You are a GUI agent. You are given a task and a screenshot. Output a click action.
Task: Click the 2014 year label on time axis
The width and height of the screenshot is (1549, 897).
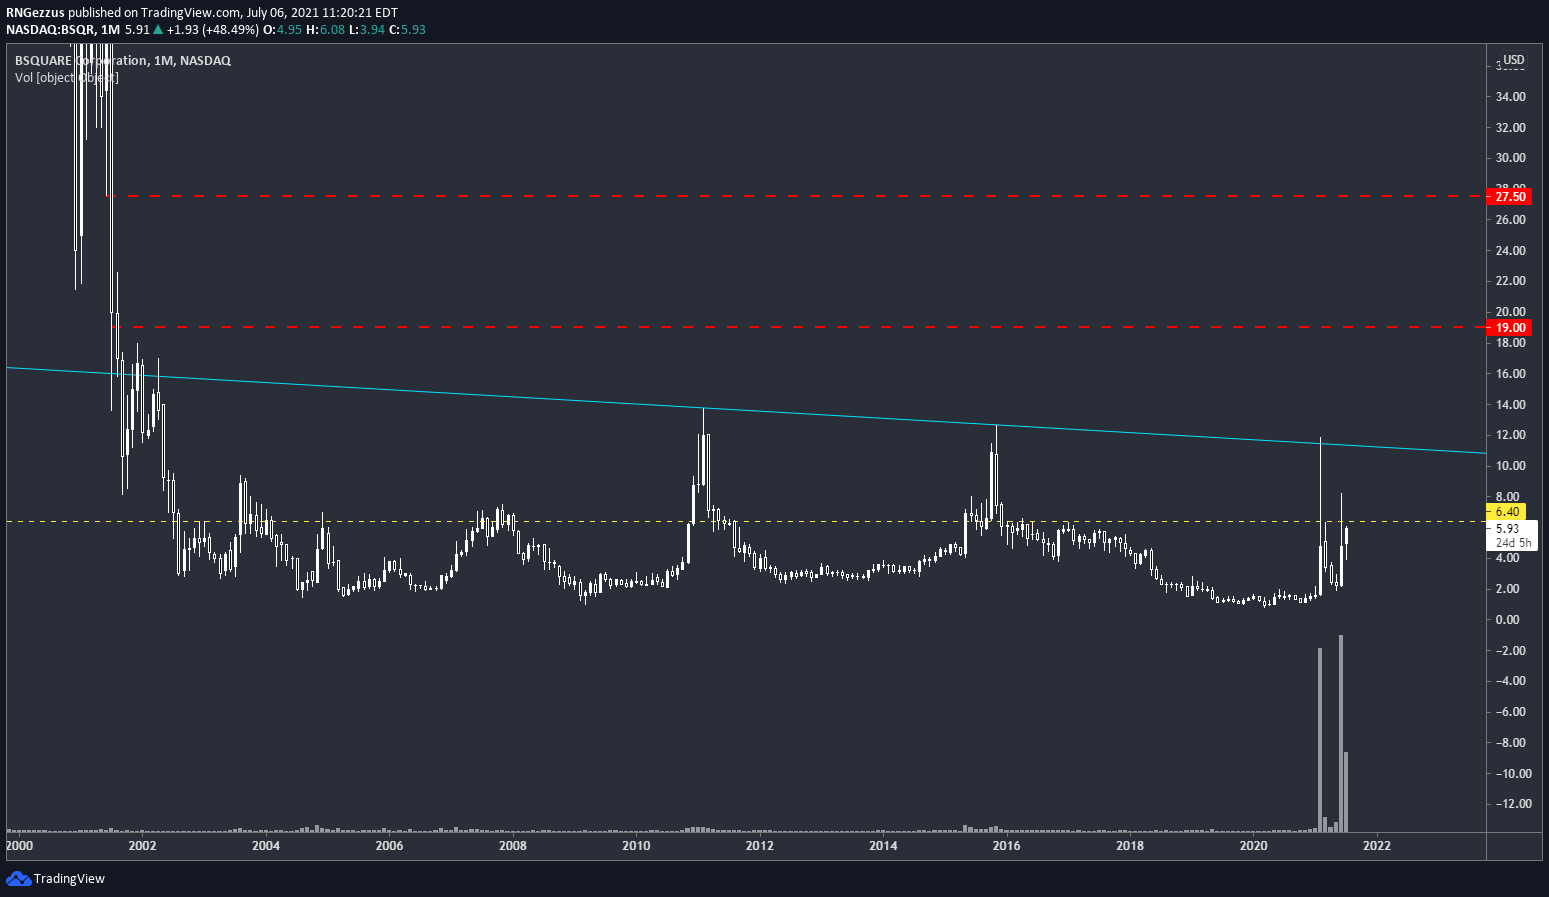(x=883, y=846)
